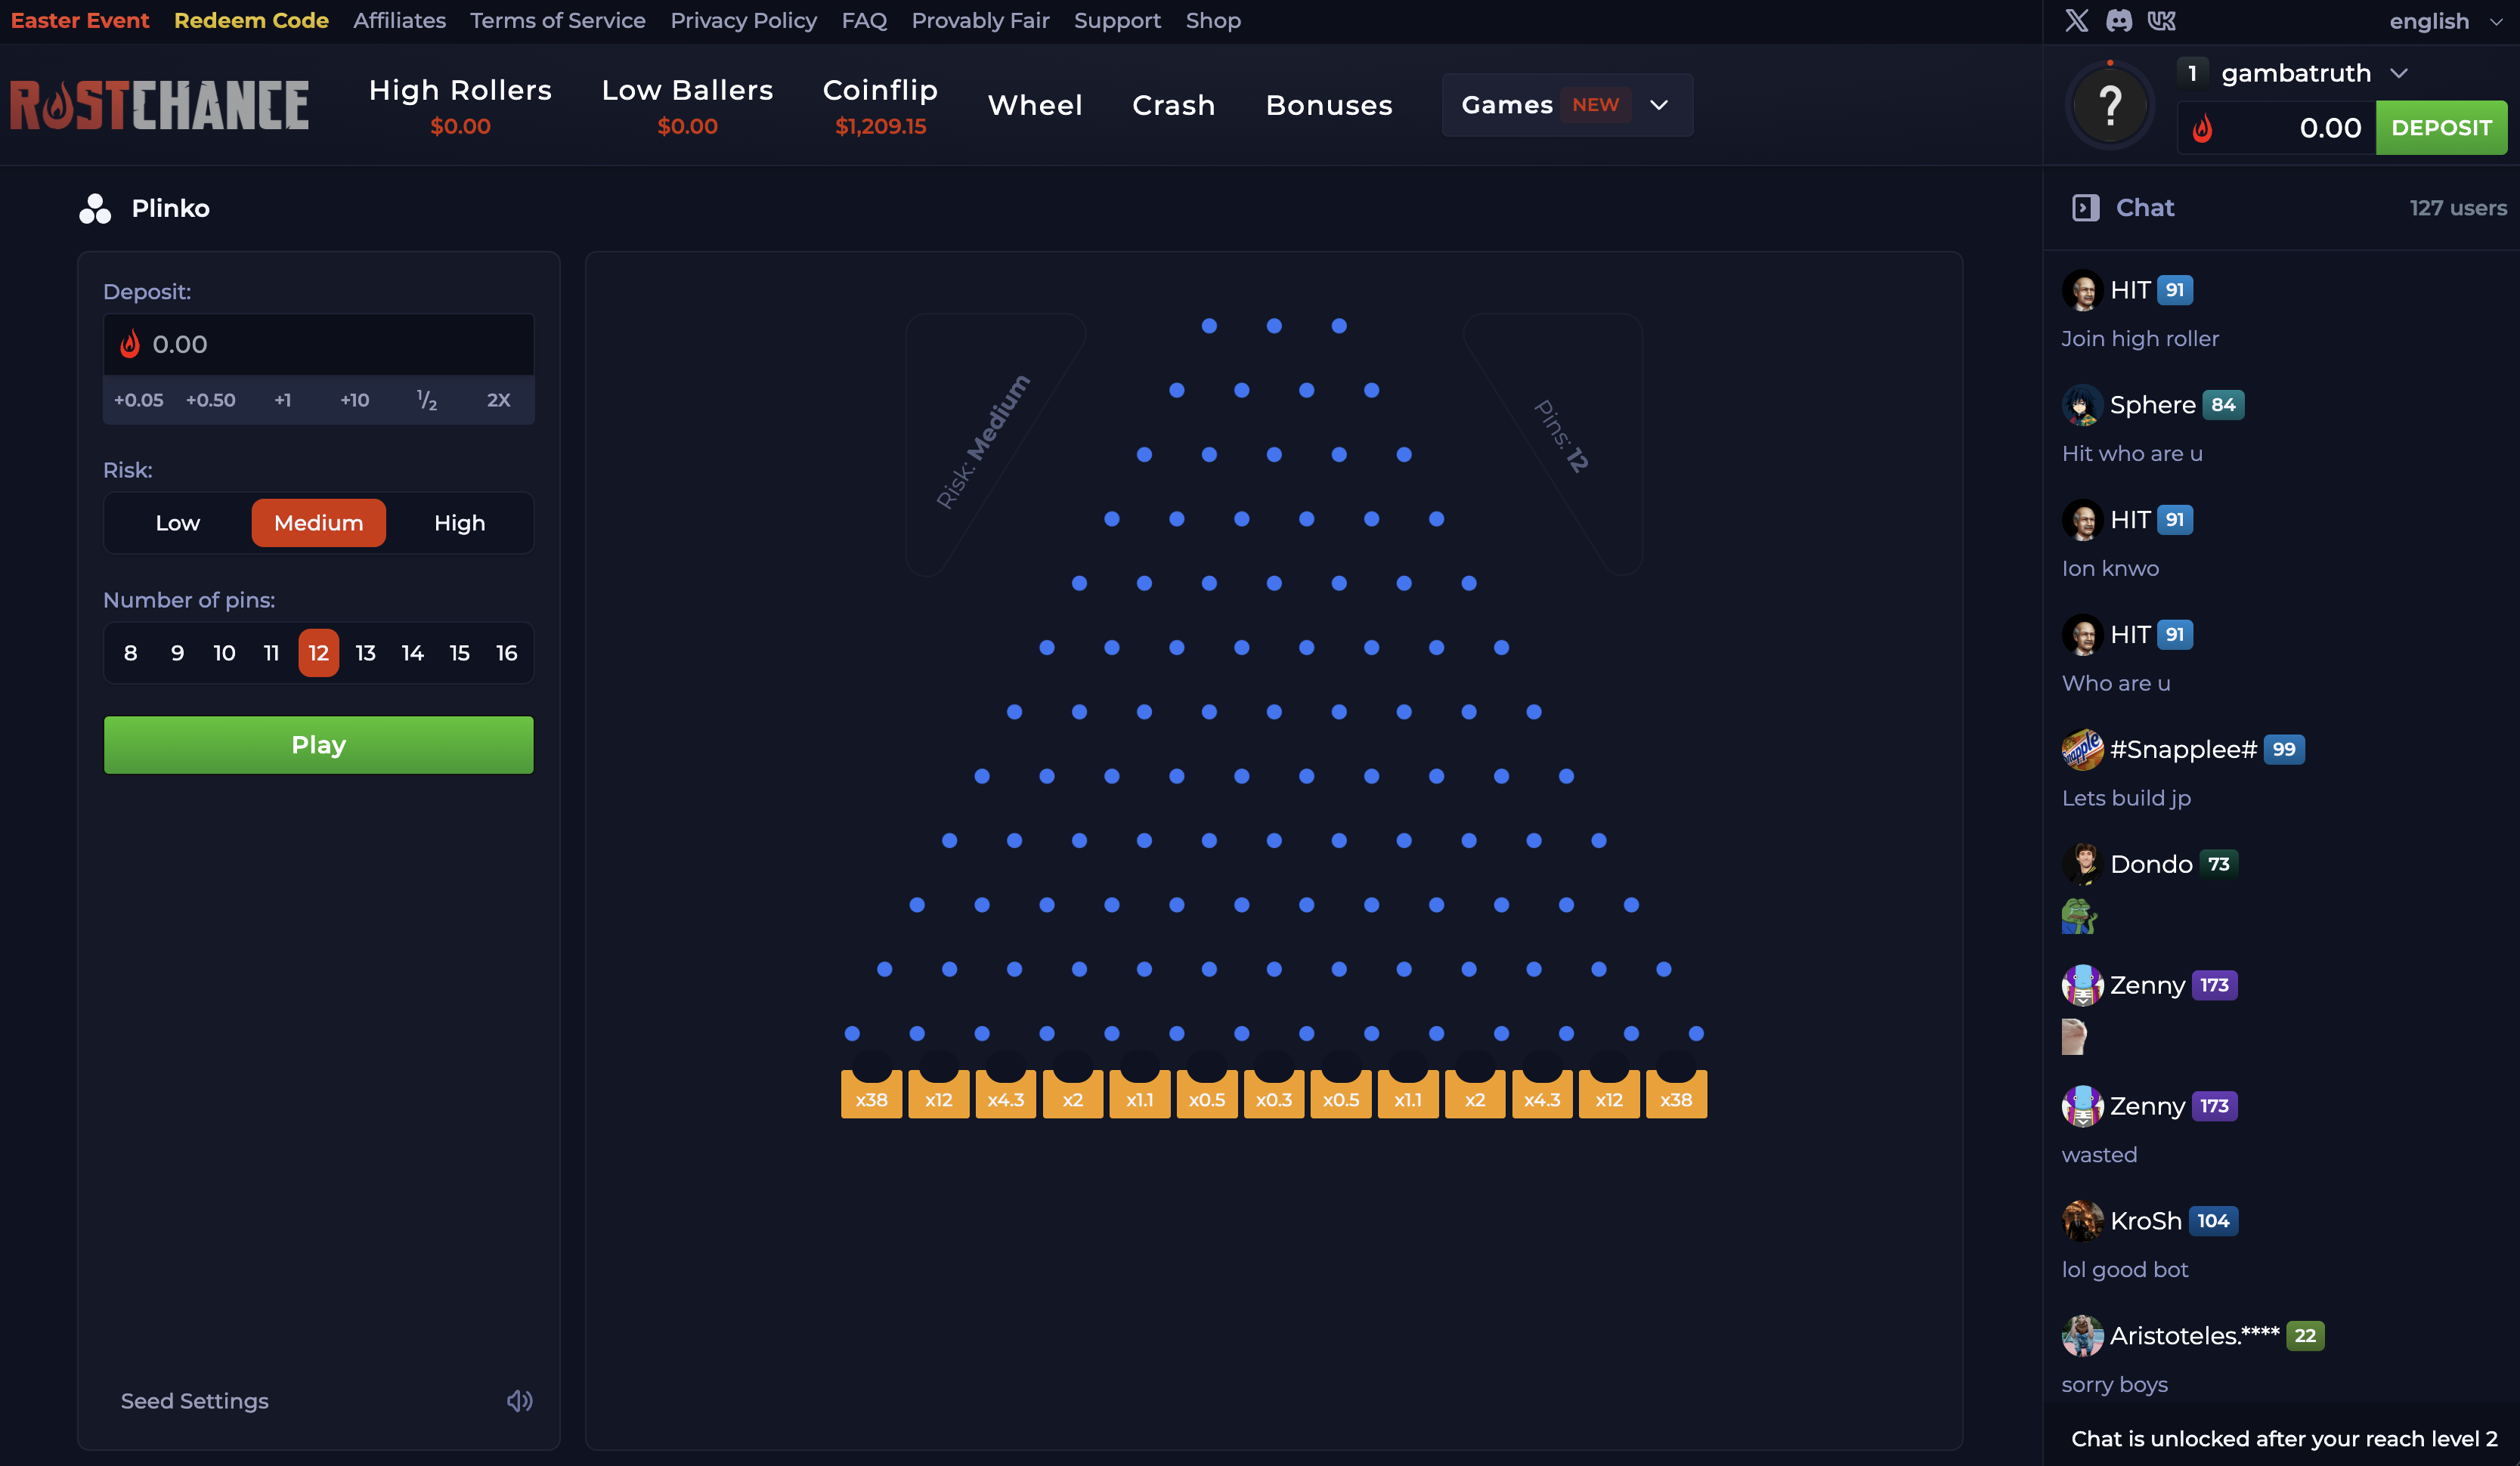Open the Wheel game
This screenshot has width=2520, height=1466.
[1035, 105]
